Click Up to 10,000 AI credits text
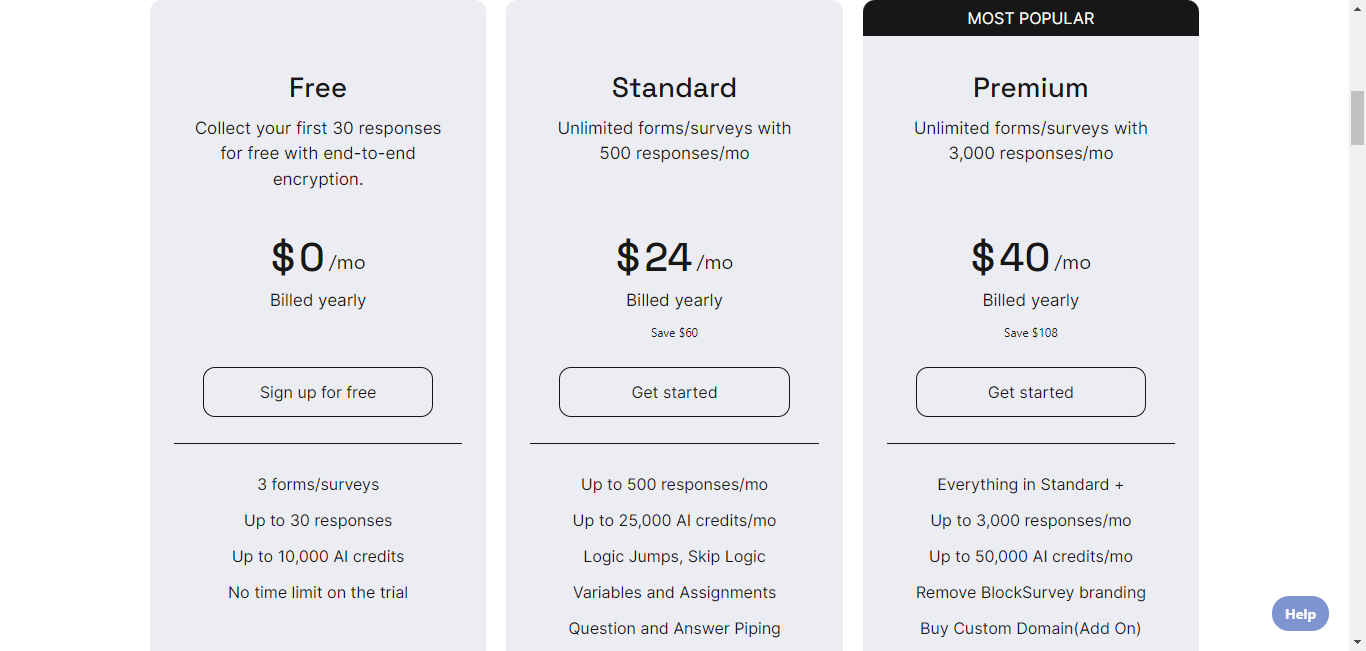The width and height of the screenshot is (1366, 651). [318, 556]
